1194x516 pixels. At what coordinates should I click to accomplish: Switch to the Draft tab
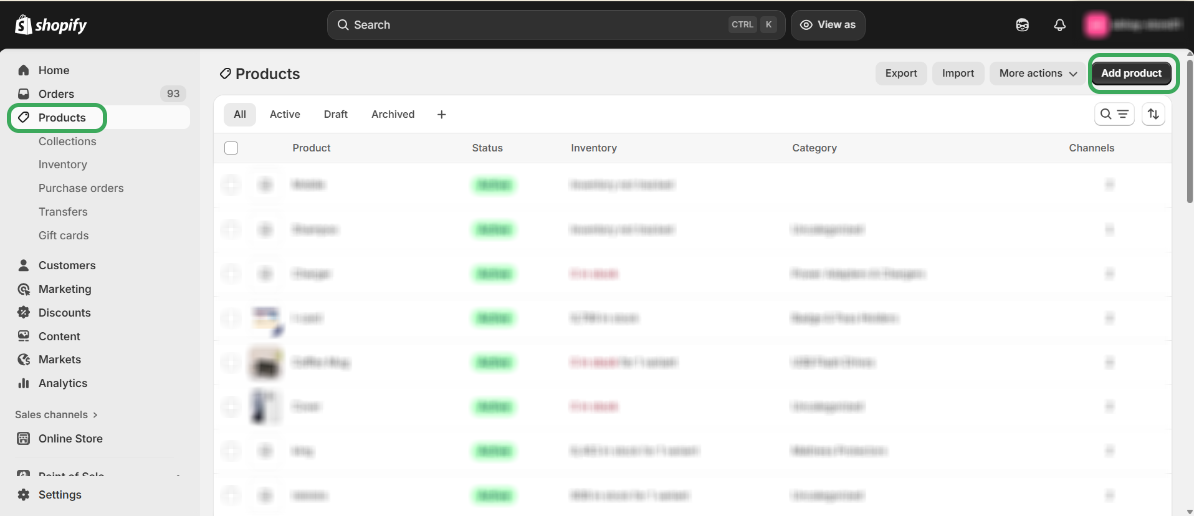(x=336, y=114)
